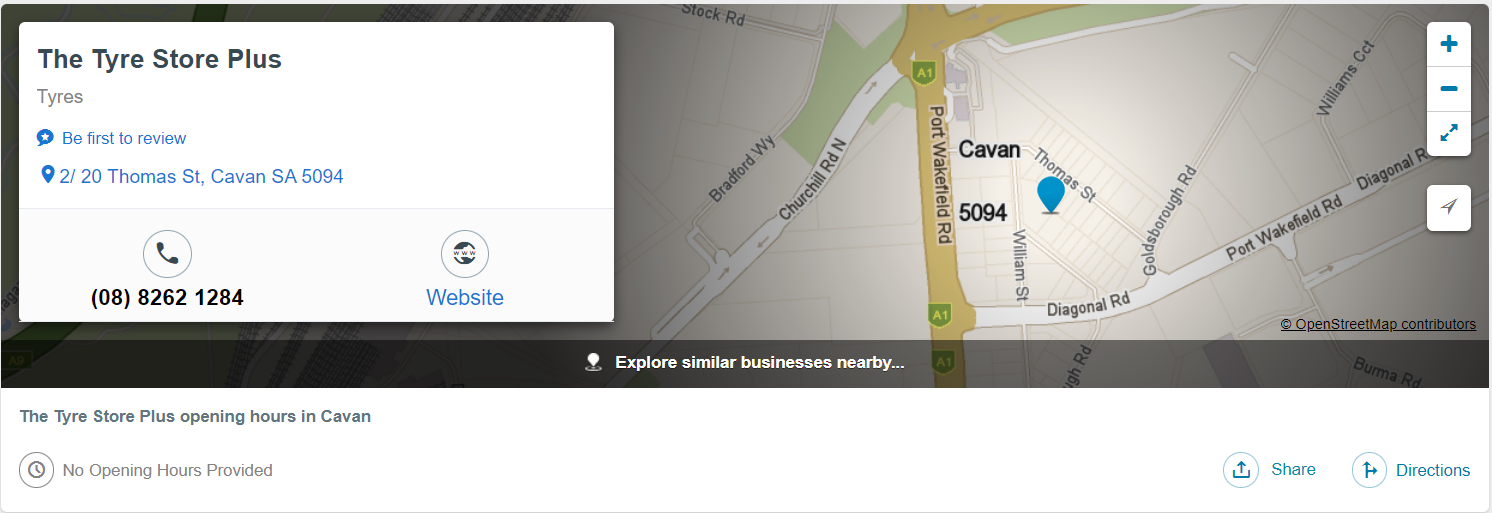Click the www website globe icon

pos(465,254)
